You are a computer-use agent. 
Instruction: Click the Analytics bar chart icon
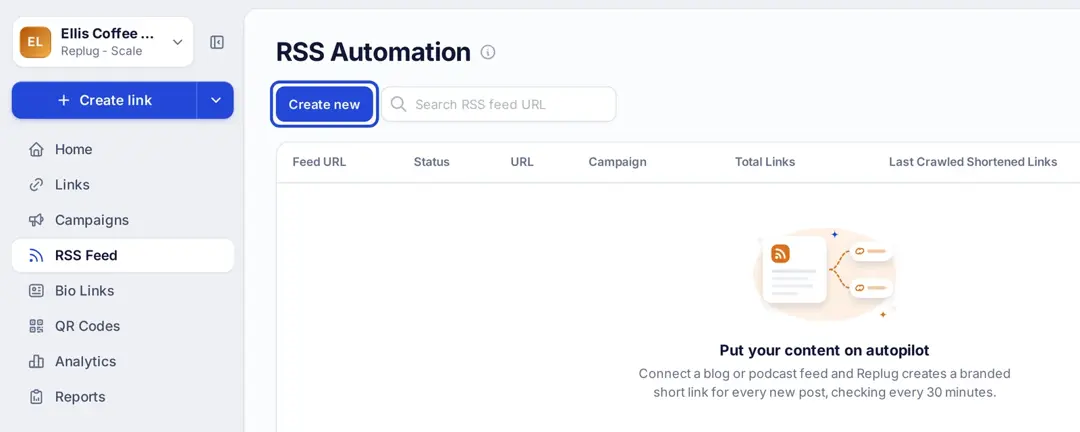[x=36, y=362]
